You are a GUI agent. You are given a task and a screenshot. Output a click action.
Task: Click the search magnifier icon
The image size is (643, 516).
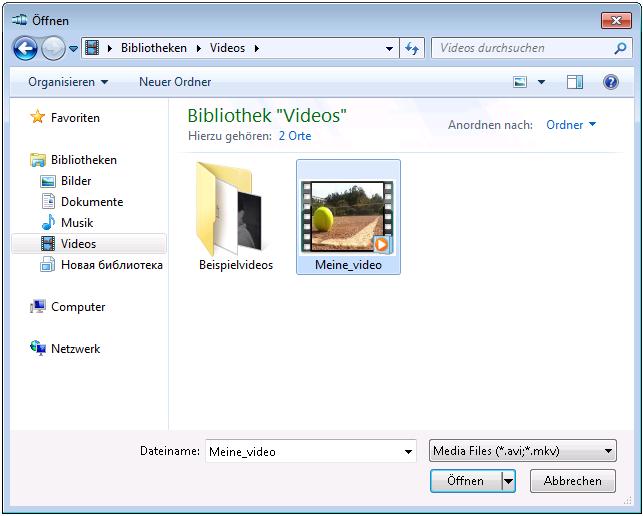pyautogui.click(x=620, y=48)
